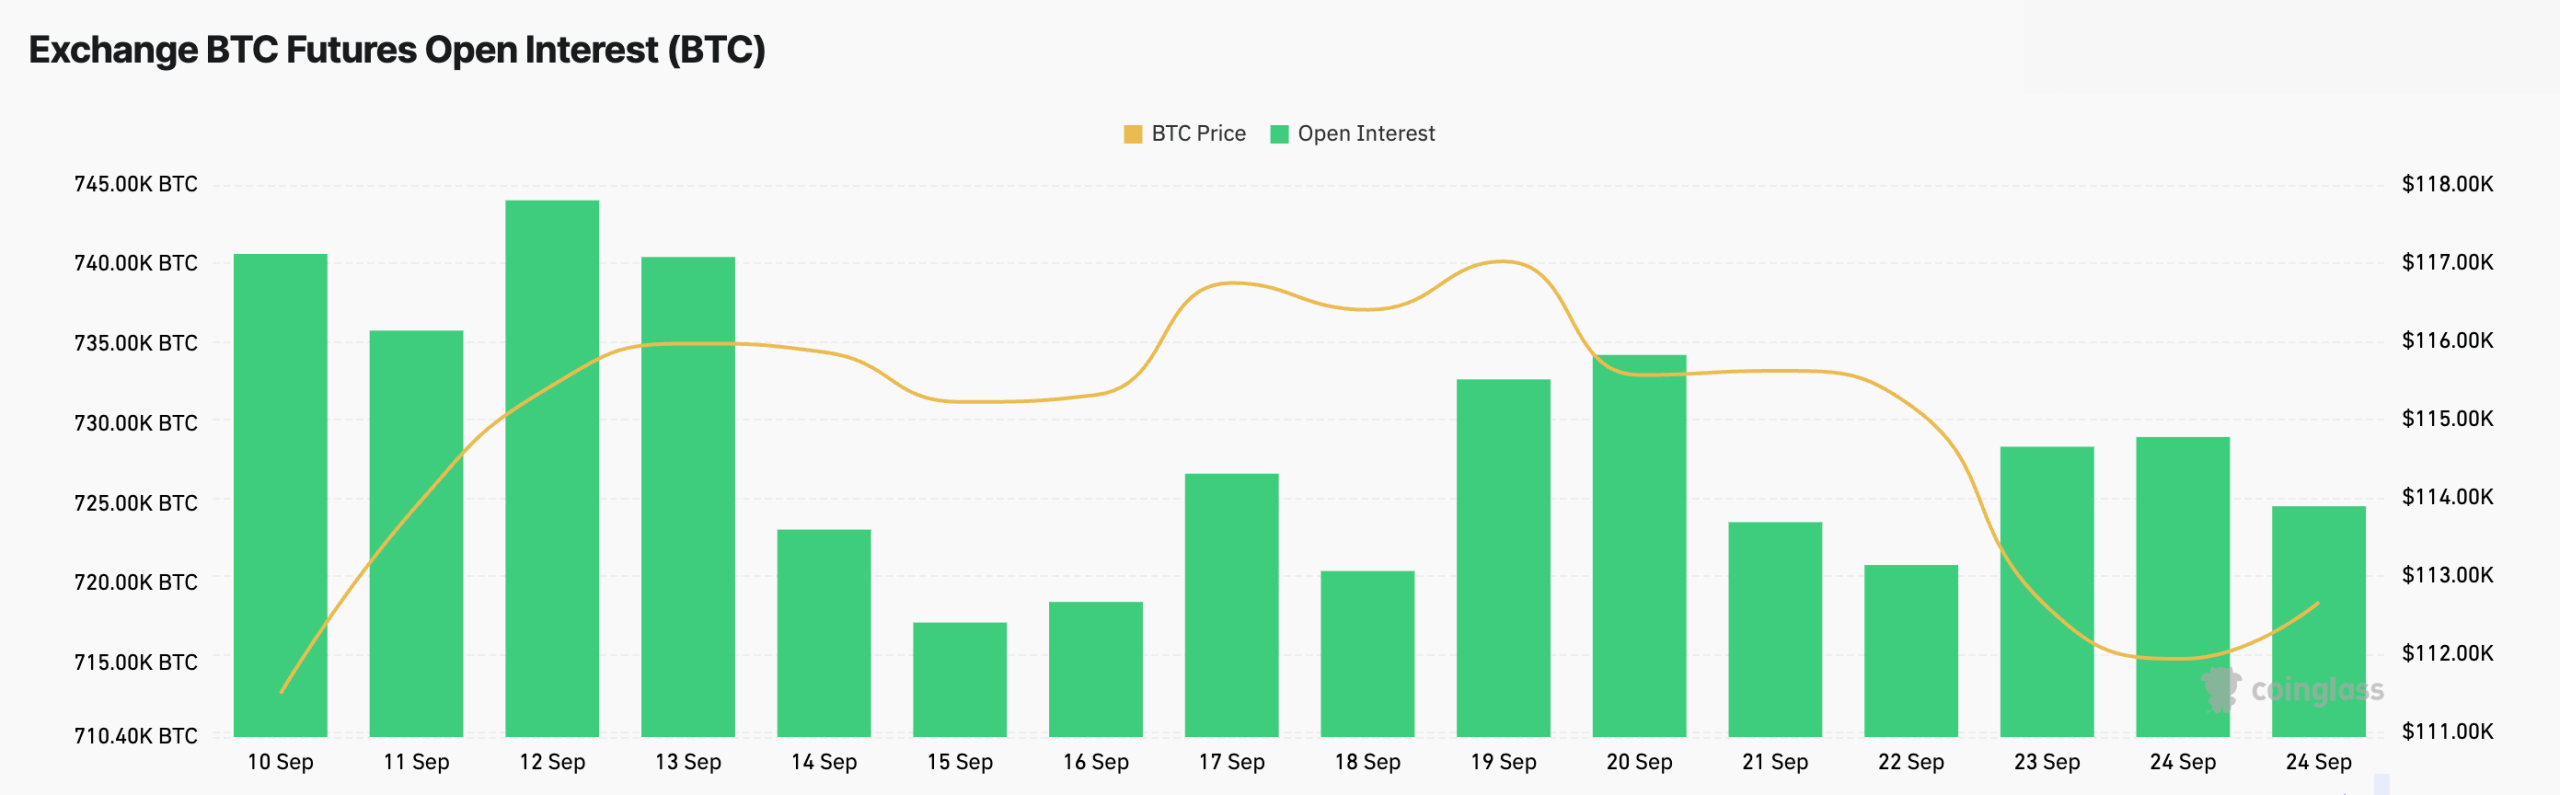The width and height of the screenshot is (2560, 795).
Task: Click the yellow BTC Price legend swatch
Action: pos(1132,134)
